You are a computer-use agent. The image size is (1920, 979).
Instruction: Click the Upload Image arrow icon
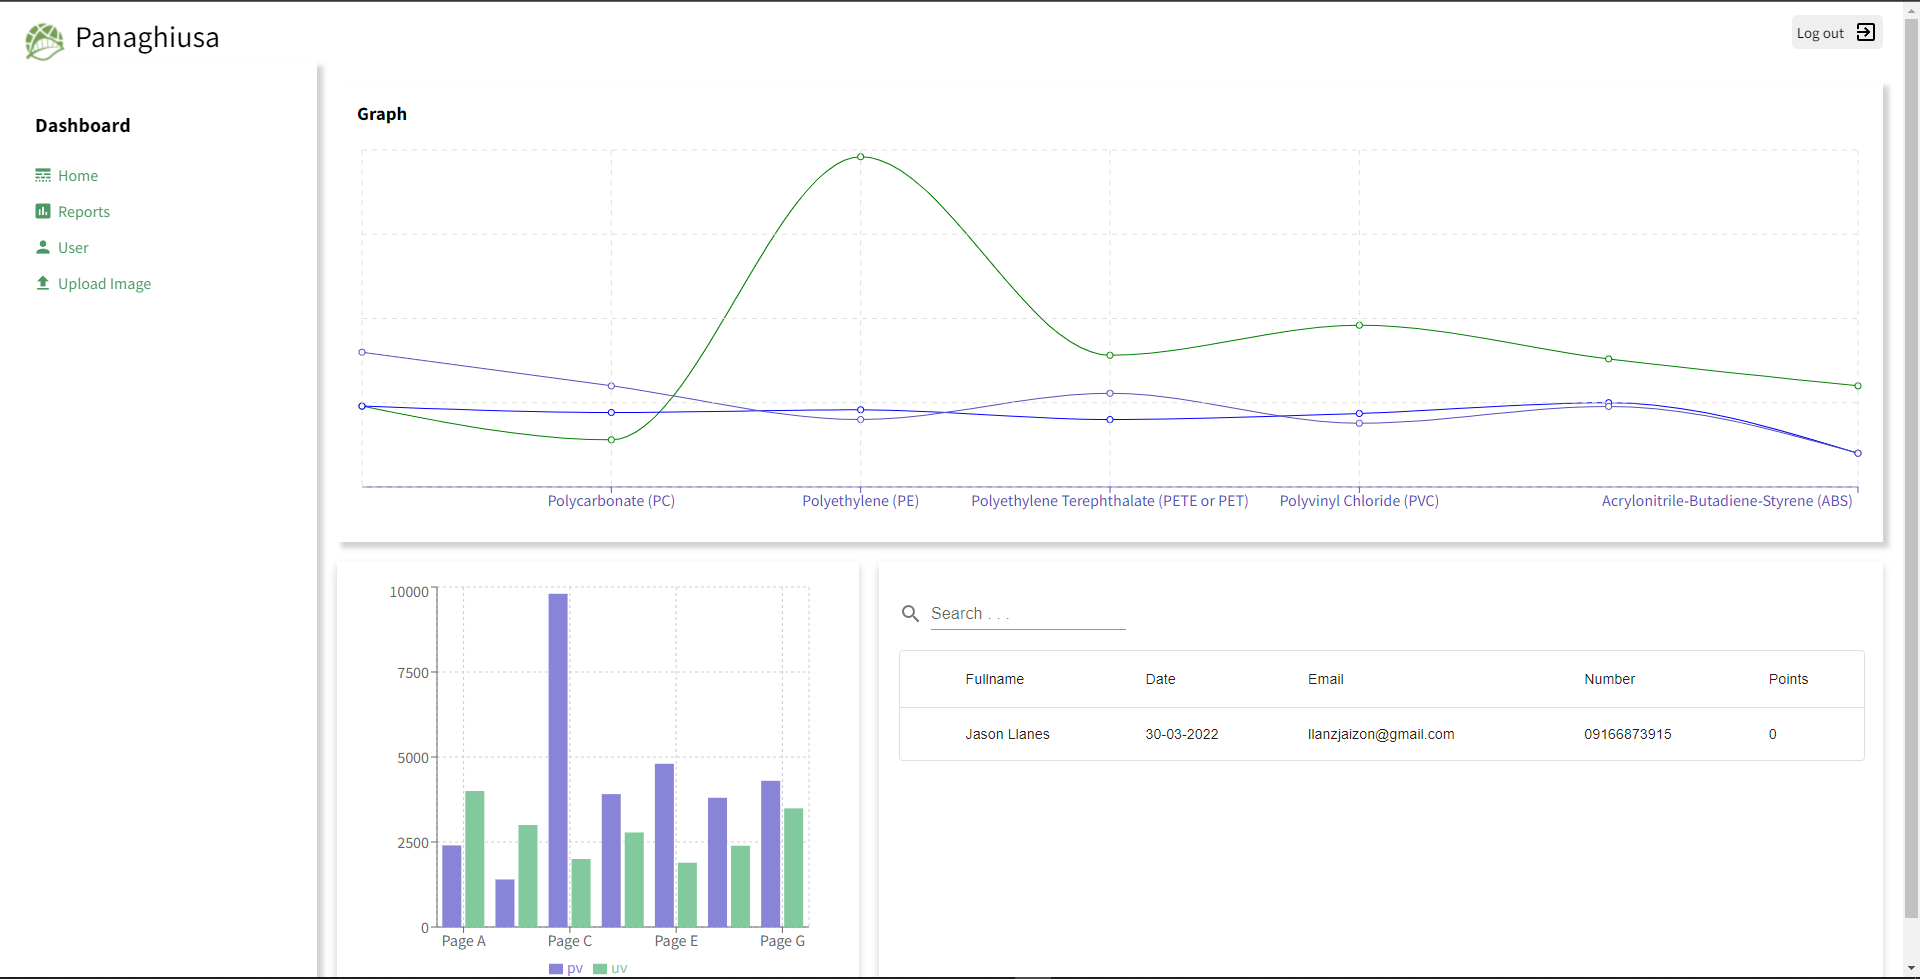coord(43,283)
